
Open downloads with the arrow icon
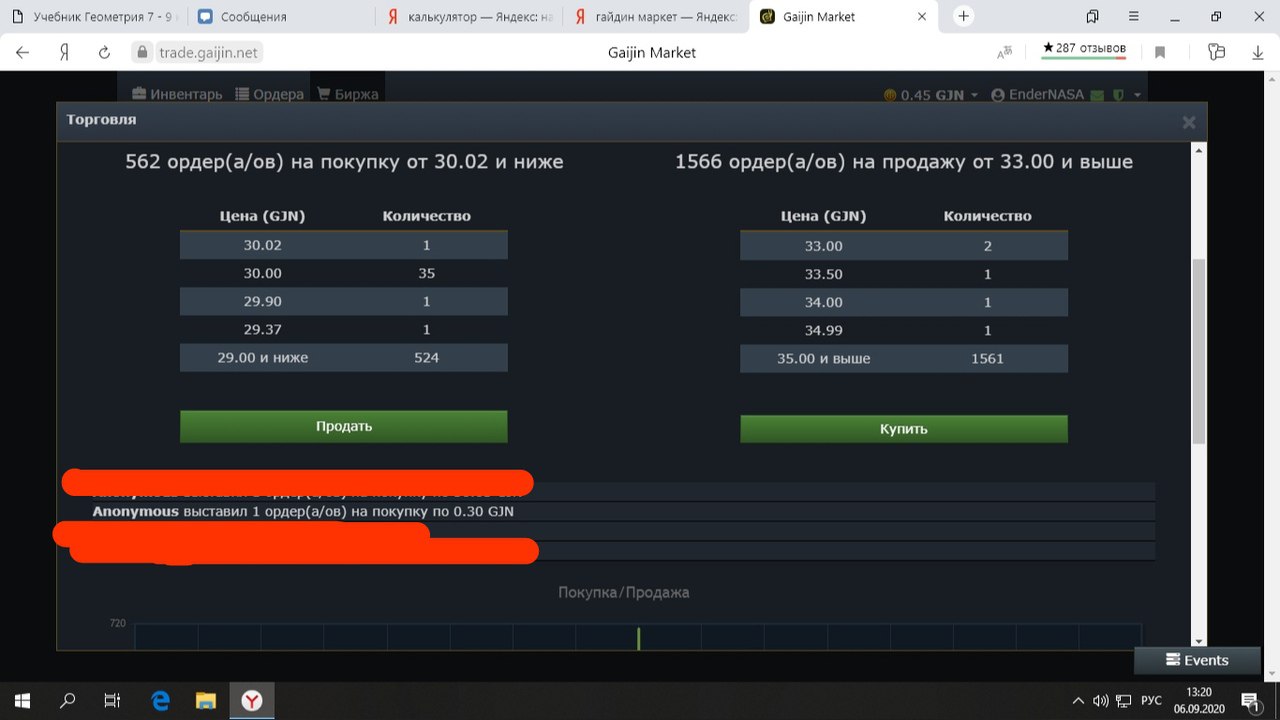coord(1258,52)
